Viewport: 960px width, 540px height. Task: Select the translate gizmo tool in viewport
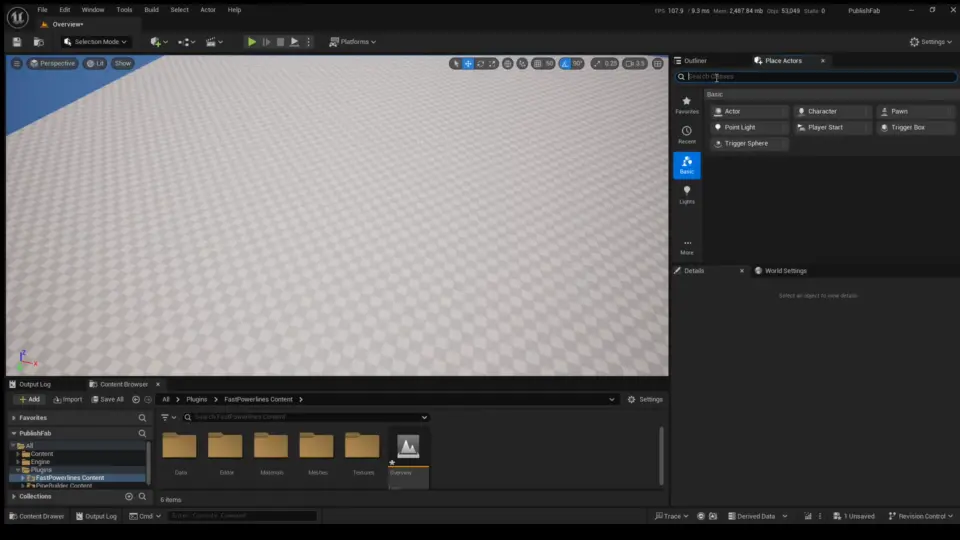[468, 63]
